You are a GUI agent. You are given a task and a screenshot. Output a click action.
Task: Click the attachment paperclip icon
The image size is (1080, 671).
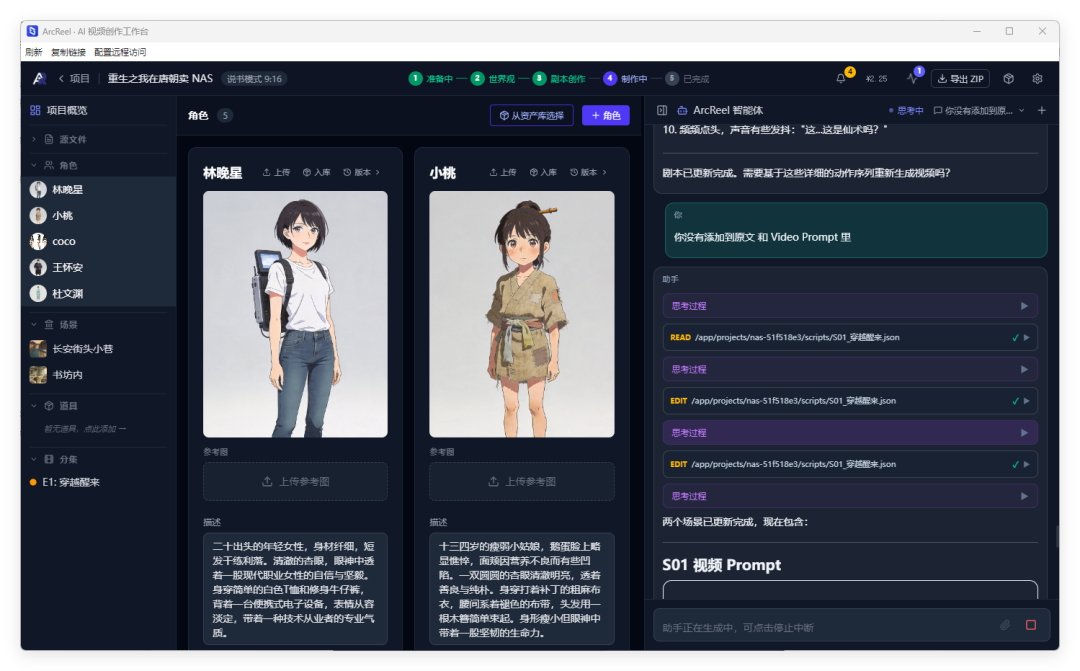[x=1005, y=625]
